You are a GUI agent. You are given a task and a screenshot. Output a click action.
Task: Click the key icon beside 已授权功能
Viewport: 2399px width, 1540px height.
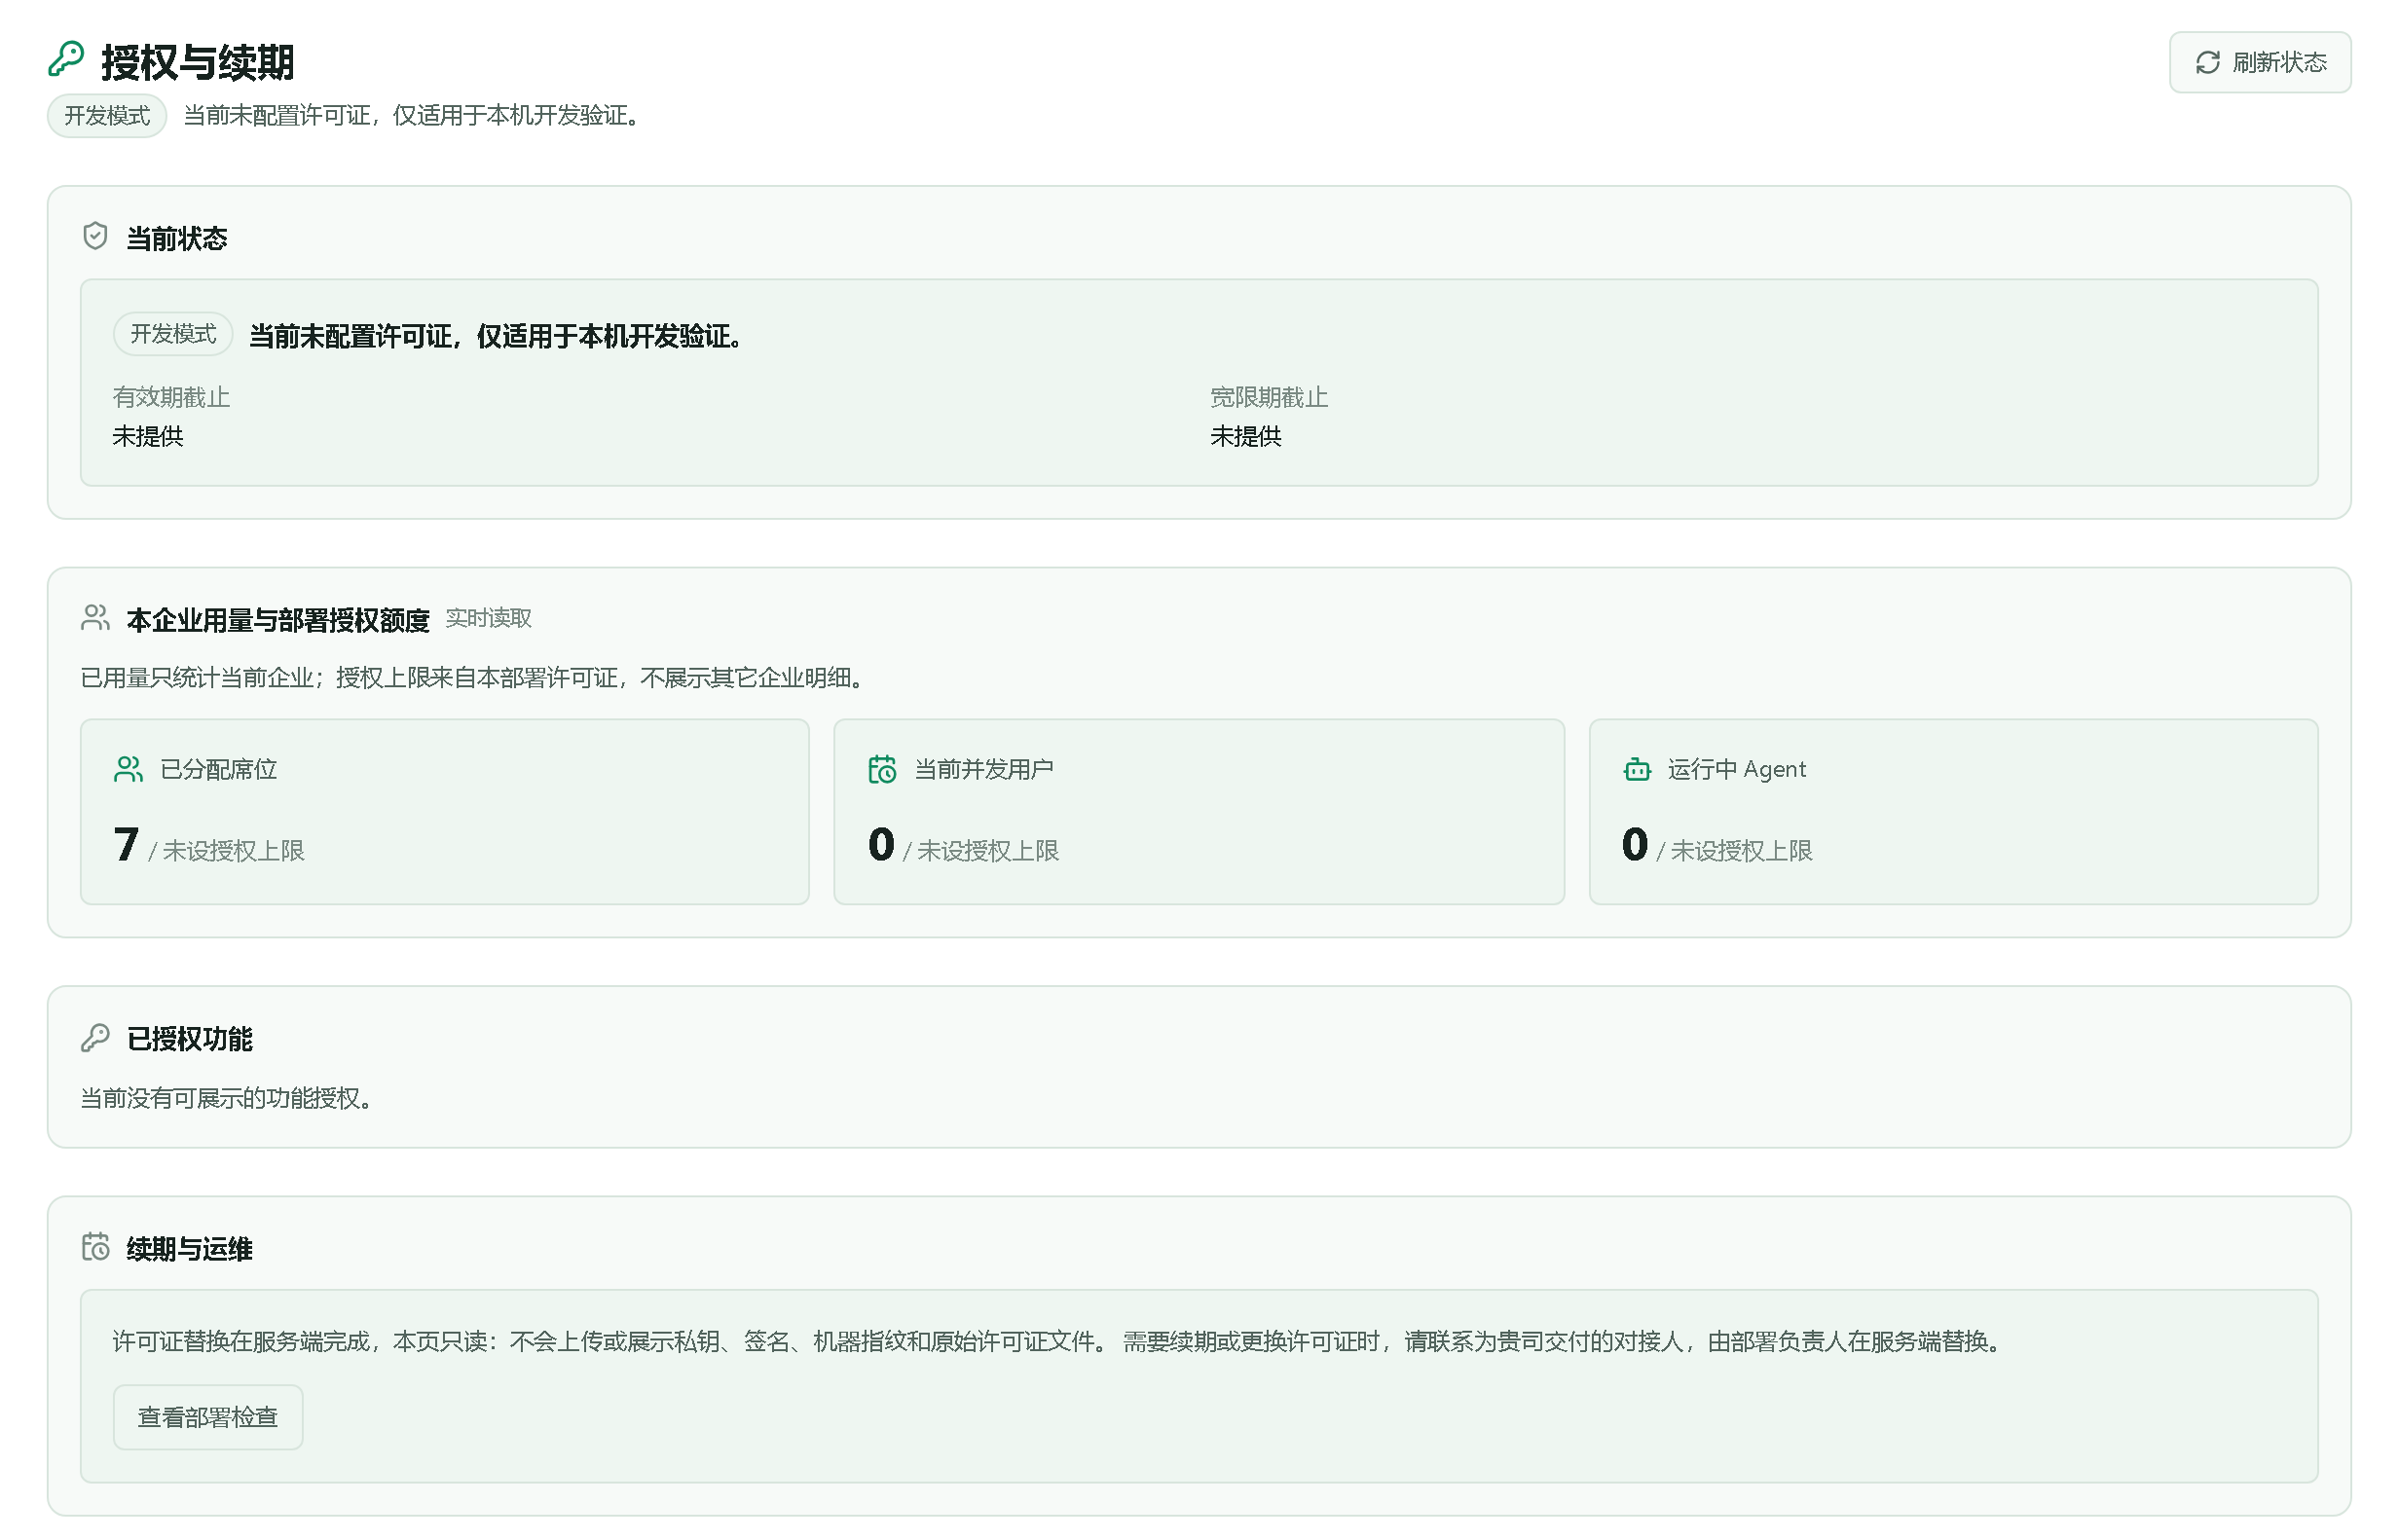click(95, 1038)
